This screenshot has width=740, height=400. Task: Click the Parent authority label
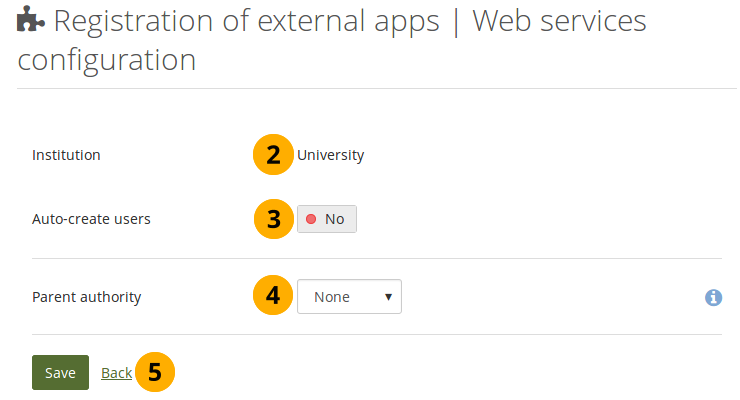click(x=86, y=297)
